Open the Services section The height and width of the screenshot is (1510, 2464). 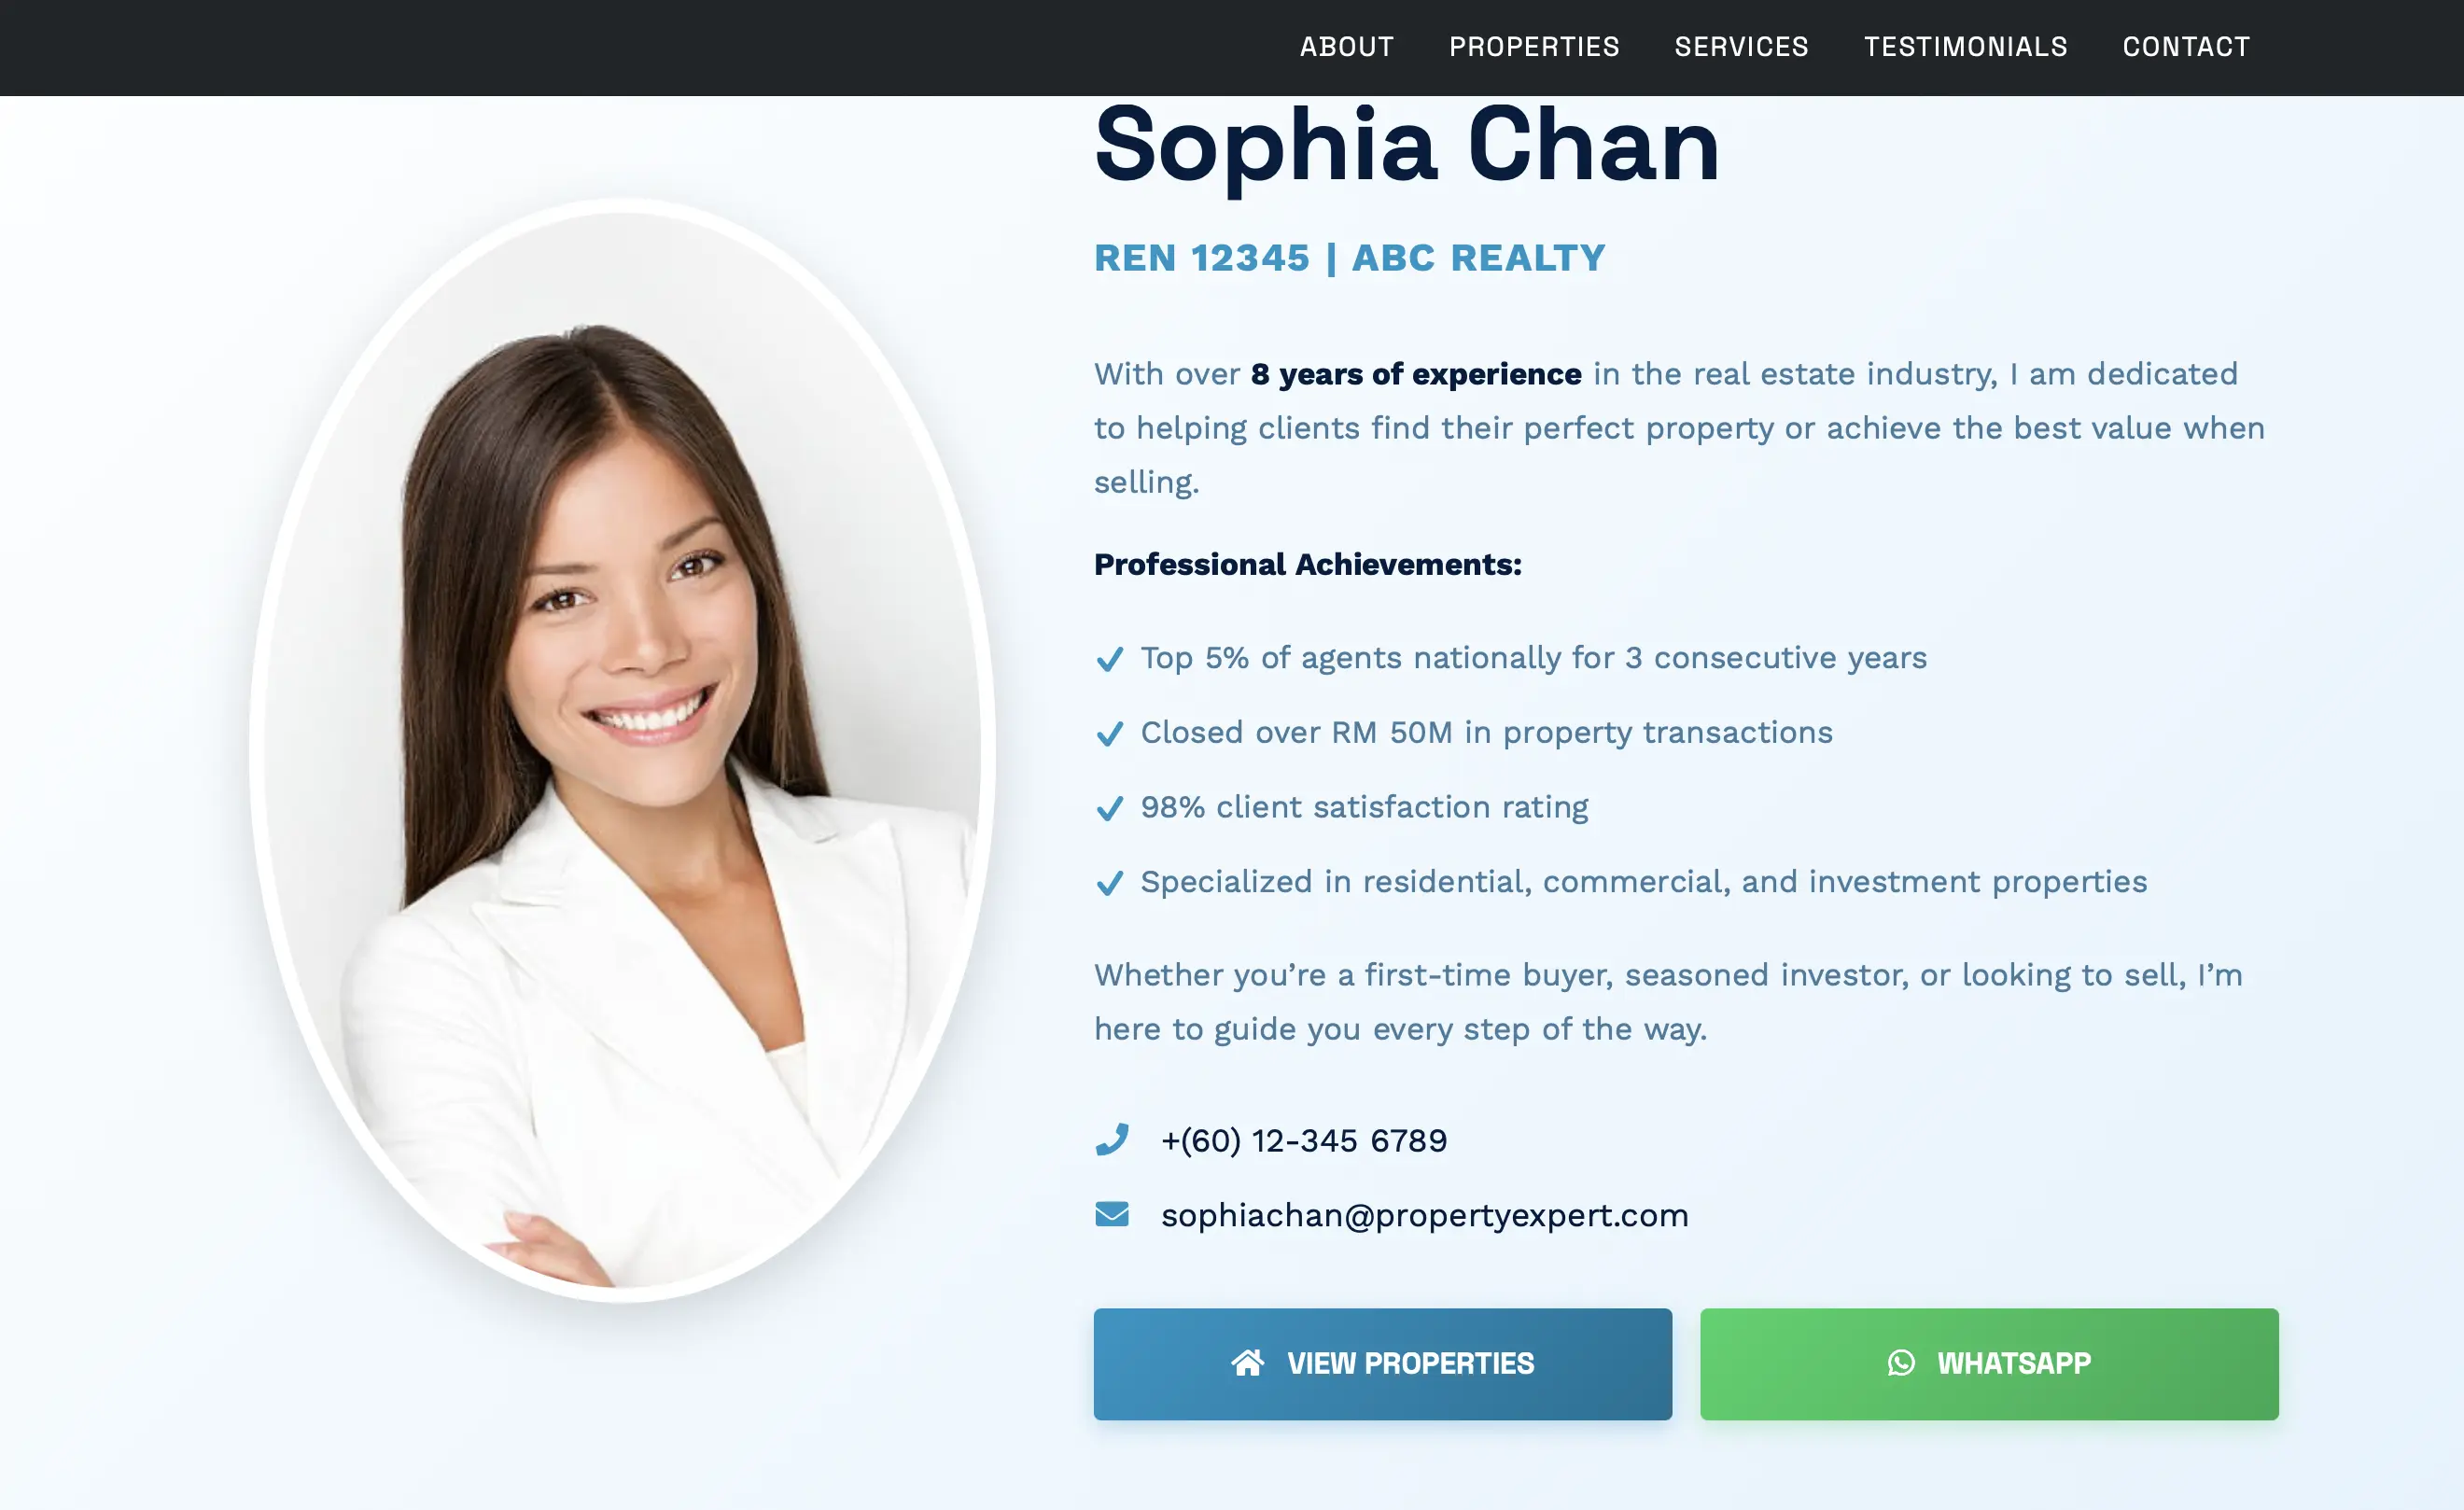[x=1741, y=47]
